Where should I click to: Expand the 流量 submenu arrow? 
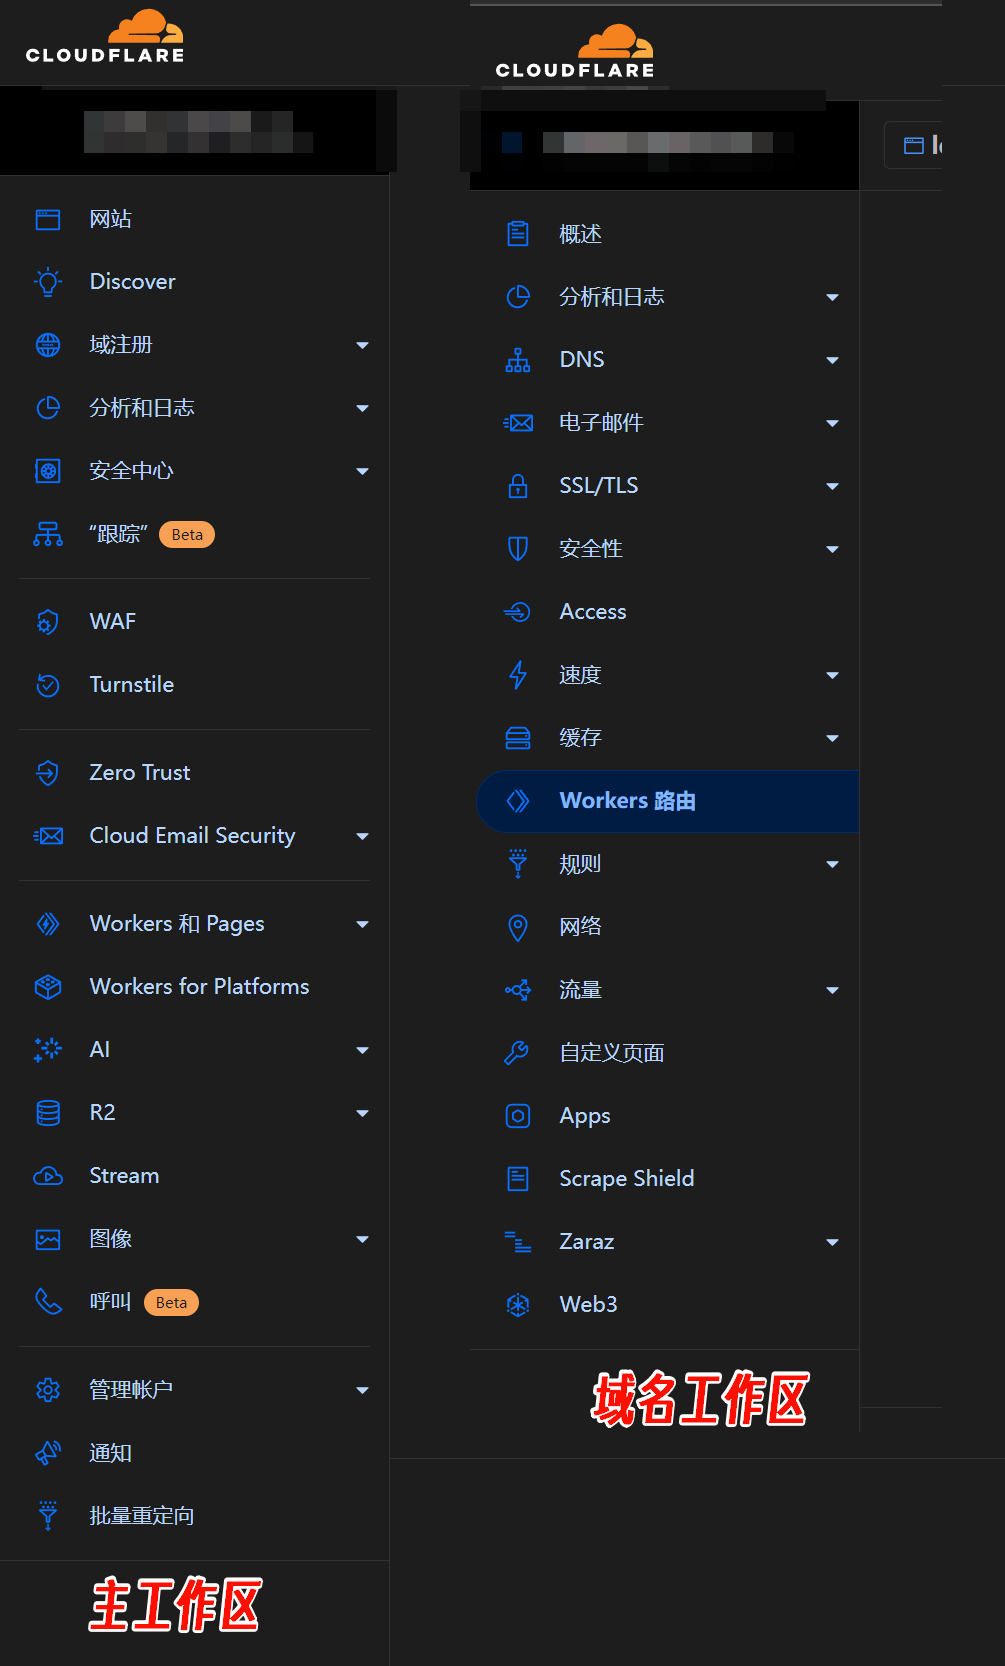833,990
